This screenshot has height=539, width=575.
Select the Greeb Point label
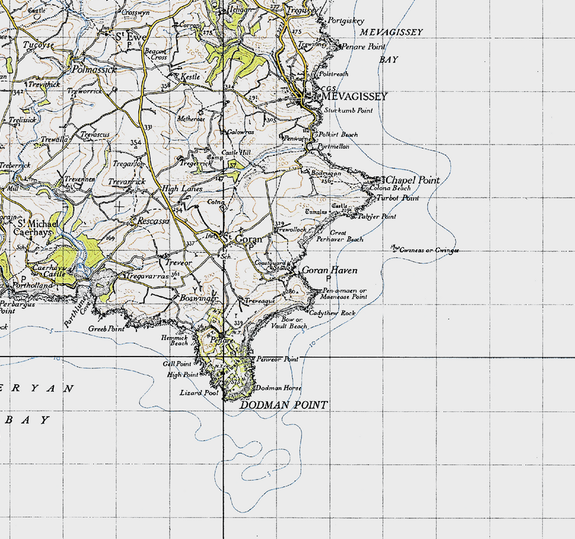tap(106, 329)
